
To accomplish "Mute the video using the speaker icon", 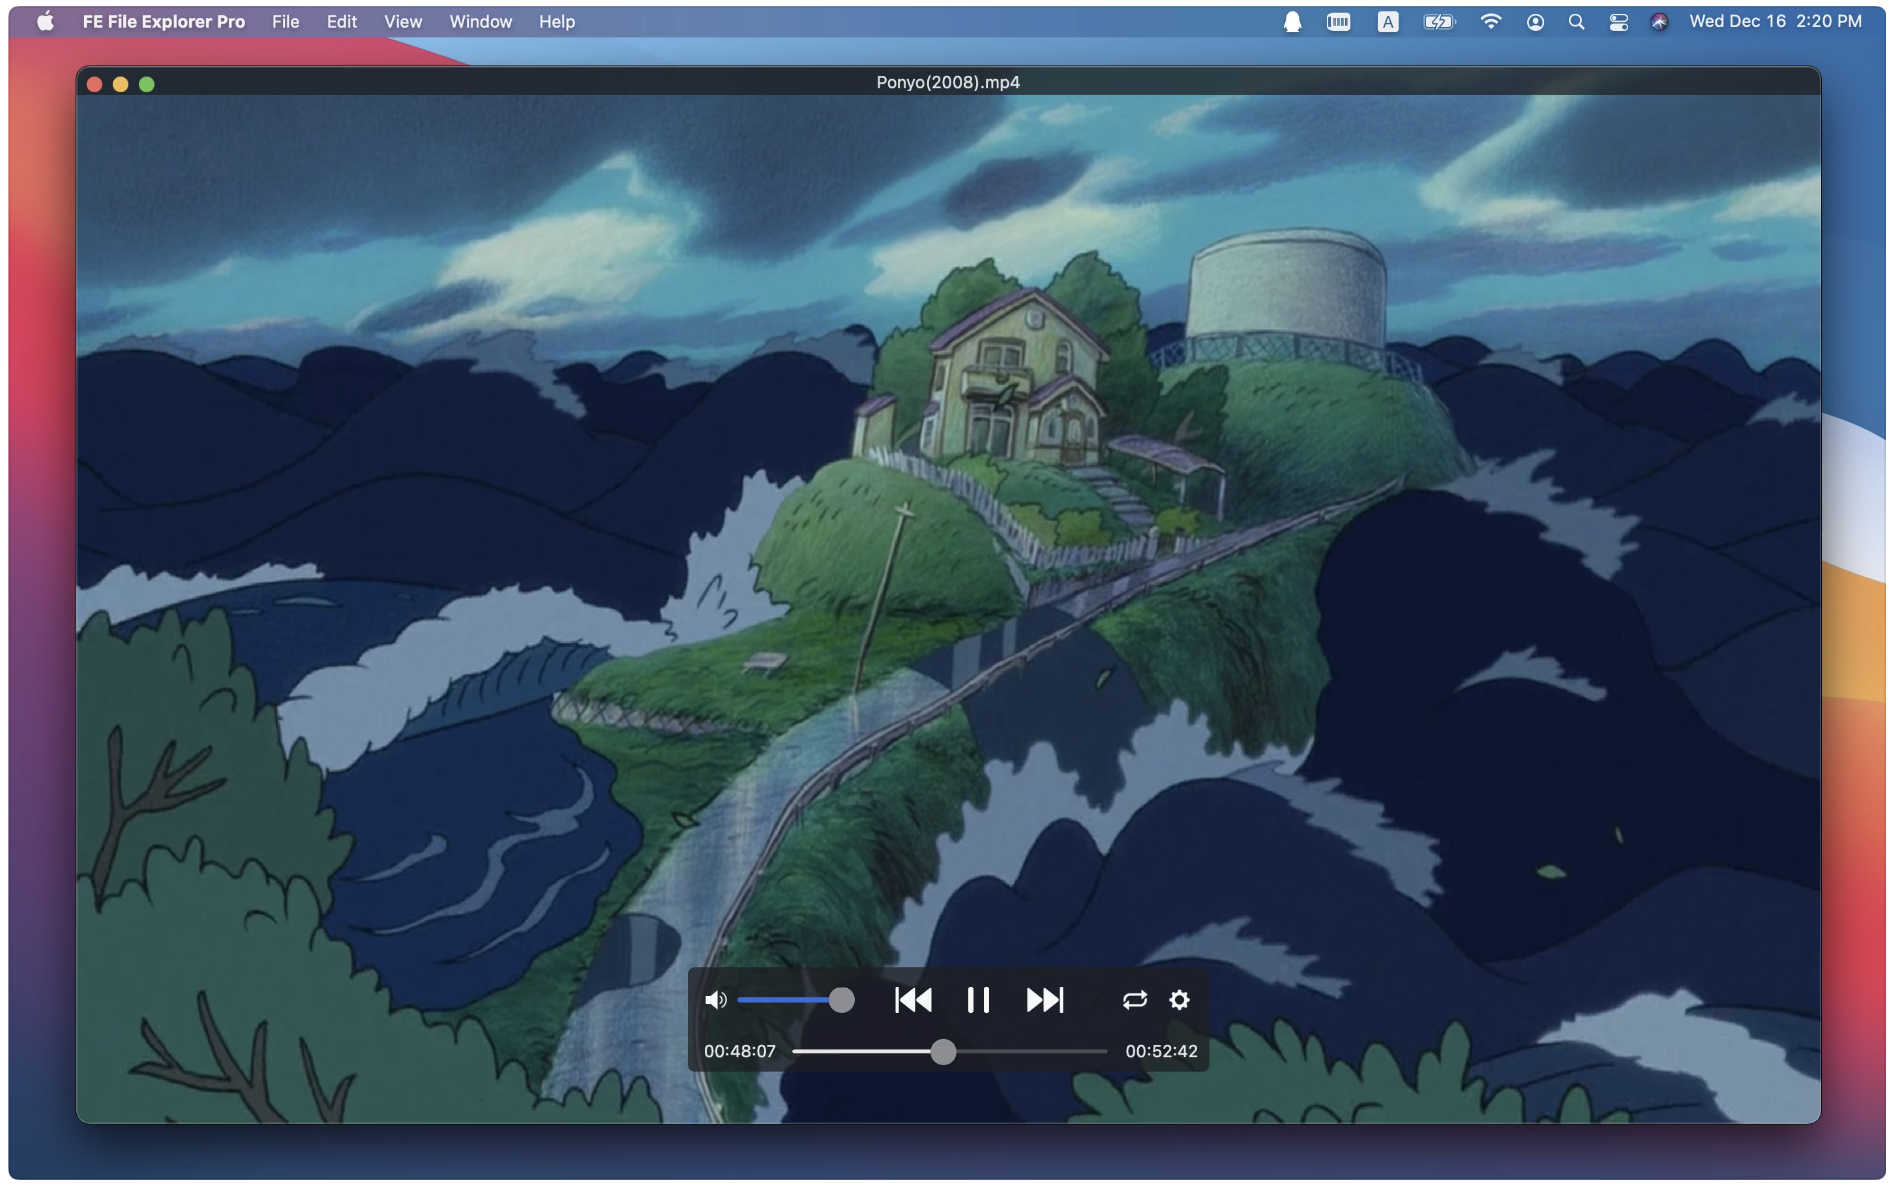I will [715, 1000].
